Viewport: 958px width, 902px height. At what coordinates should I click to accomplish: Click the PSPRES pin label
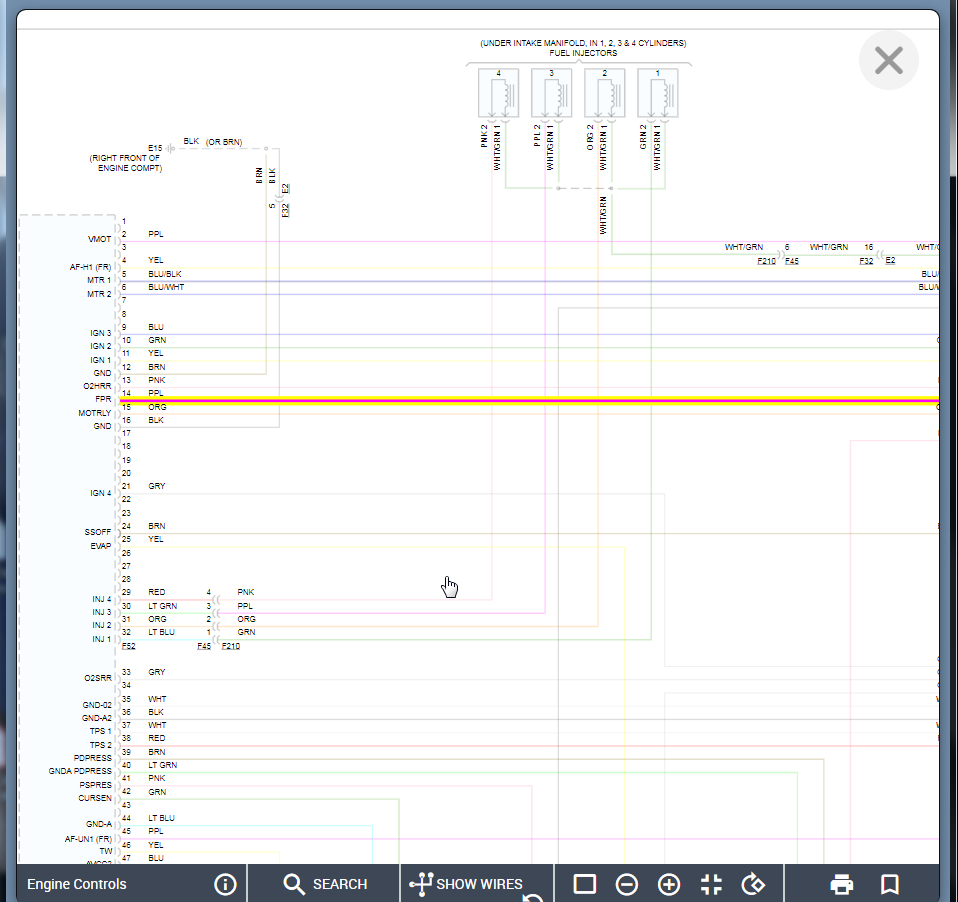[95, 785]
